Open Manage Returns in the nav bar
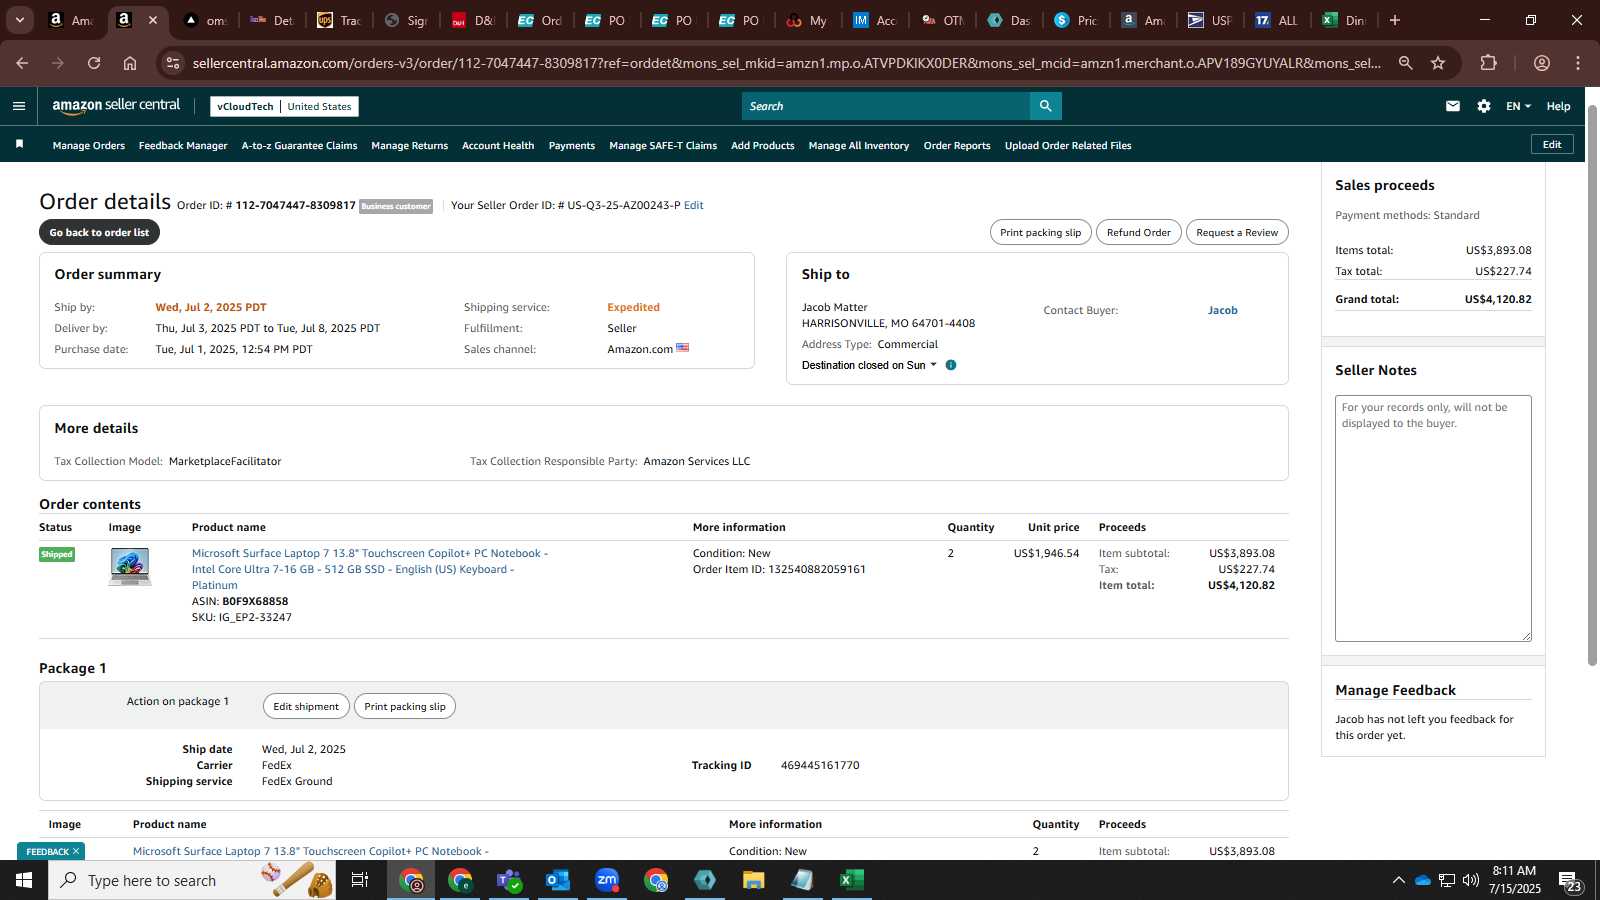 410,146
